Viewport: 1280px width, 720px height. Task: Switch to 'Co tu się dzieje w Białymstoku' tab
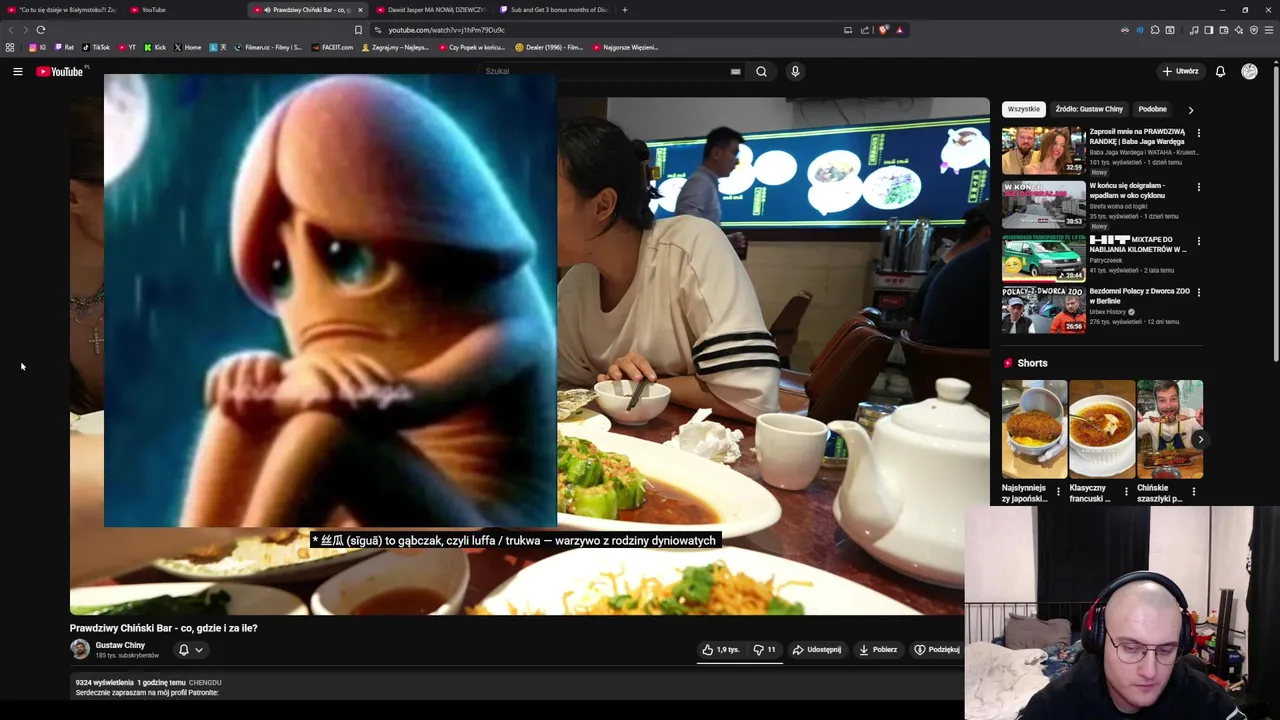(62, 10)
